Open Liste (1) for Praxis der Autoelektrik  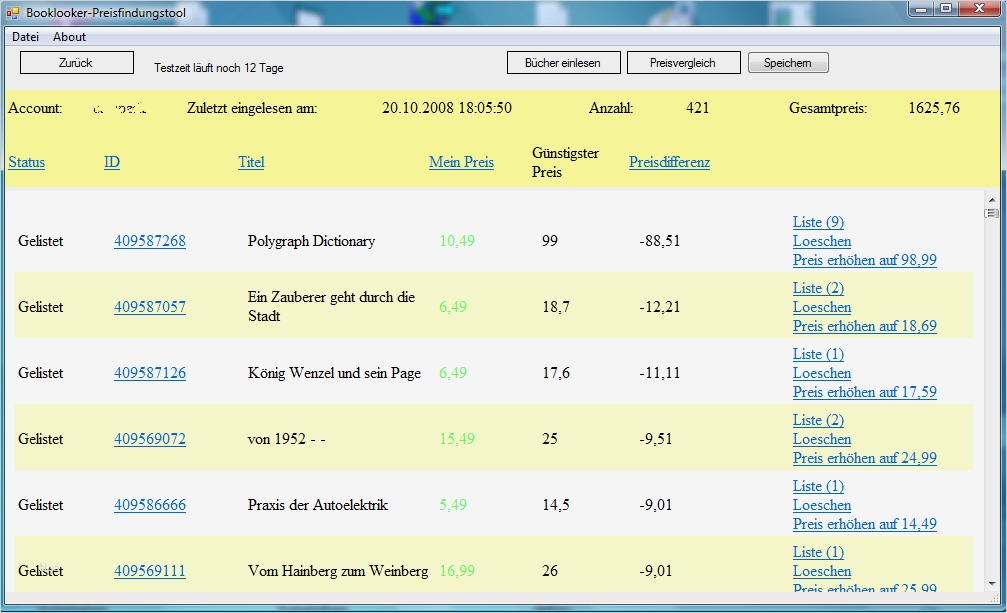coord(818,487)
